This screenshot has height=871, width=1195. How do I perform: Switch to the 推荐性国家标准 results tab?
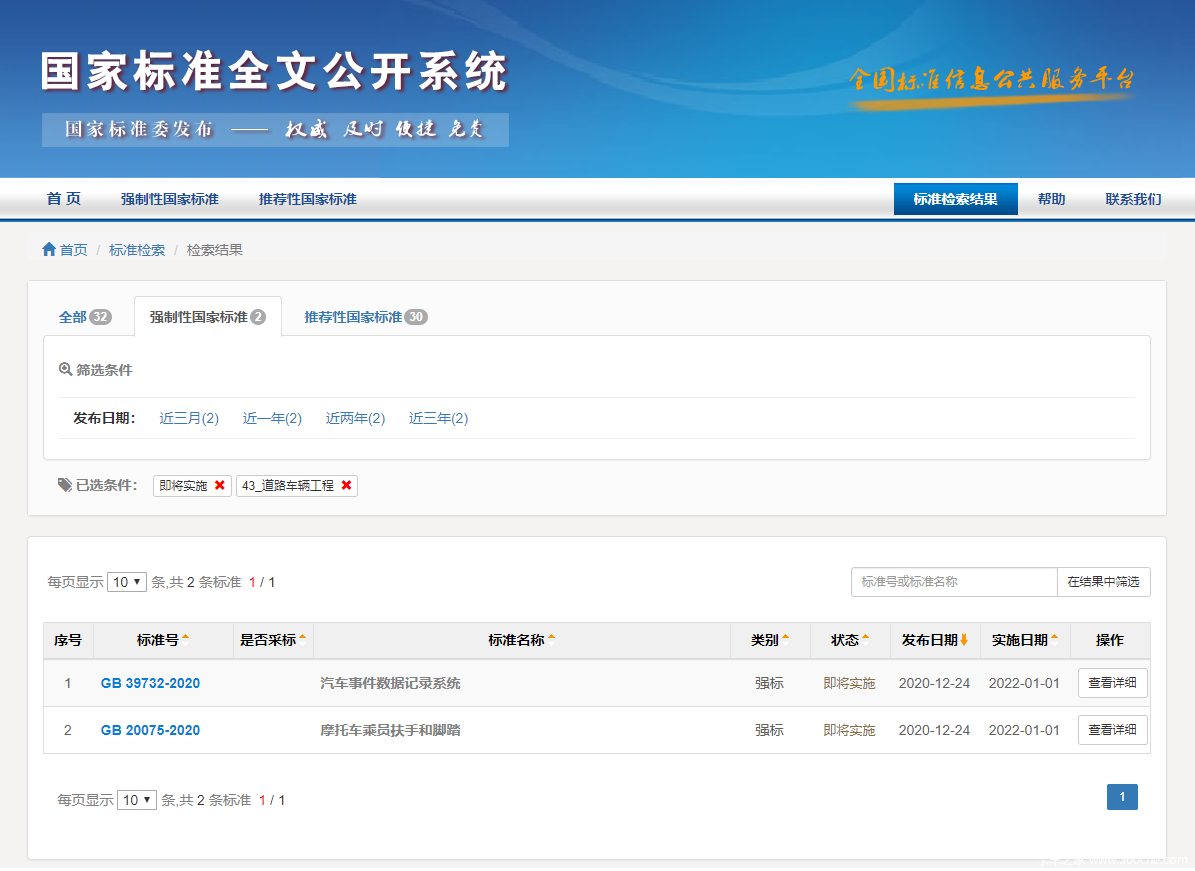coord(365,317)
